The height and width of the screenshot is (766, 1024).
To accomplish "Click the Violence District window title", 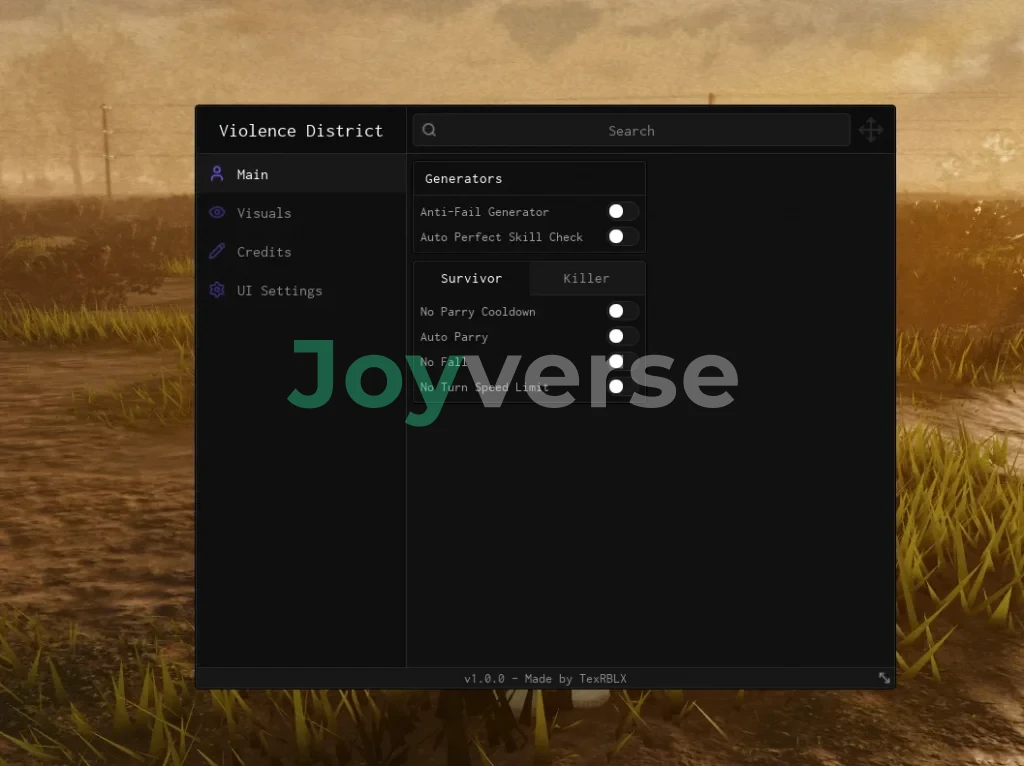I will click(x=301, y=131).
